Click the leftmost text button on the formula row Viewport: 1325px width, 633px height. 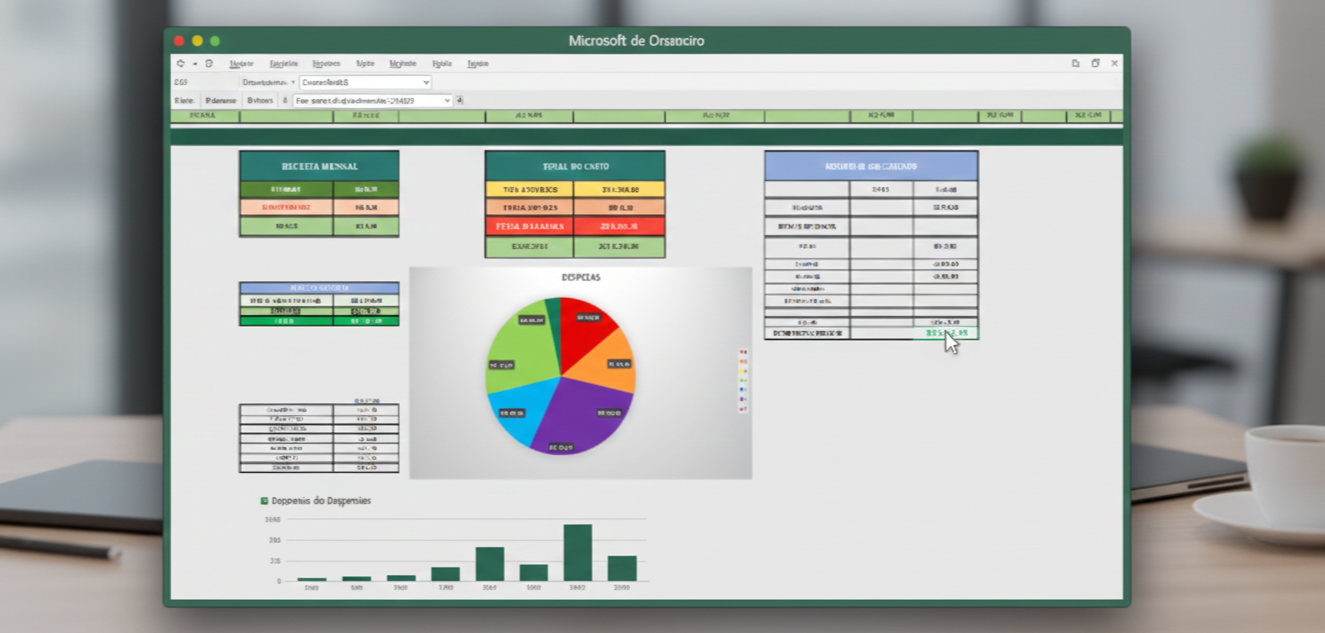pos(184,101)
